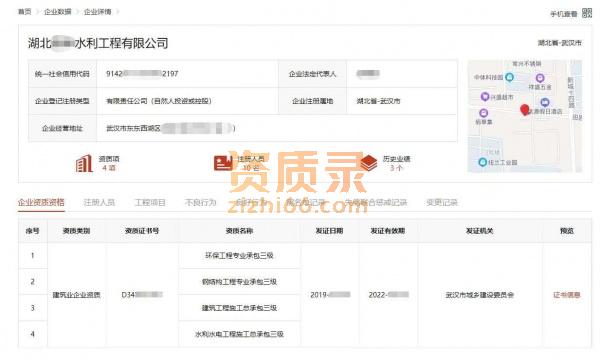This screenshot has width=600, height=360.
Task: Click the 钢结构工程专业承包三级 row
Action: click(x=239, y=282)
